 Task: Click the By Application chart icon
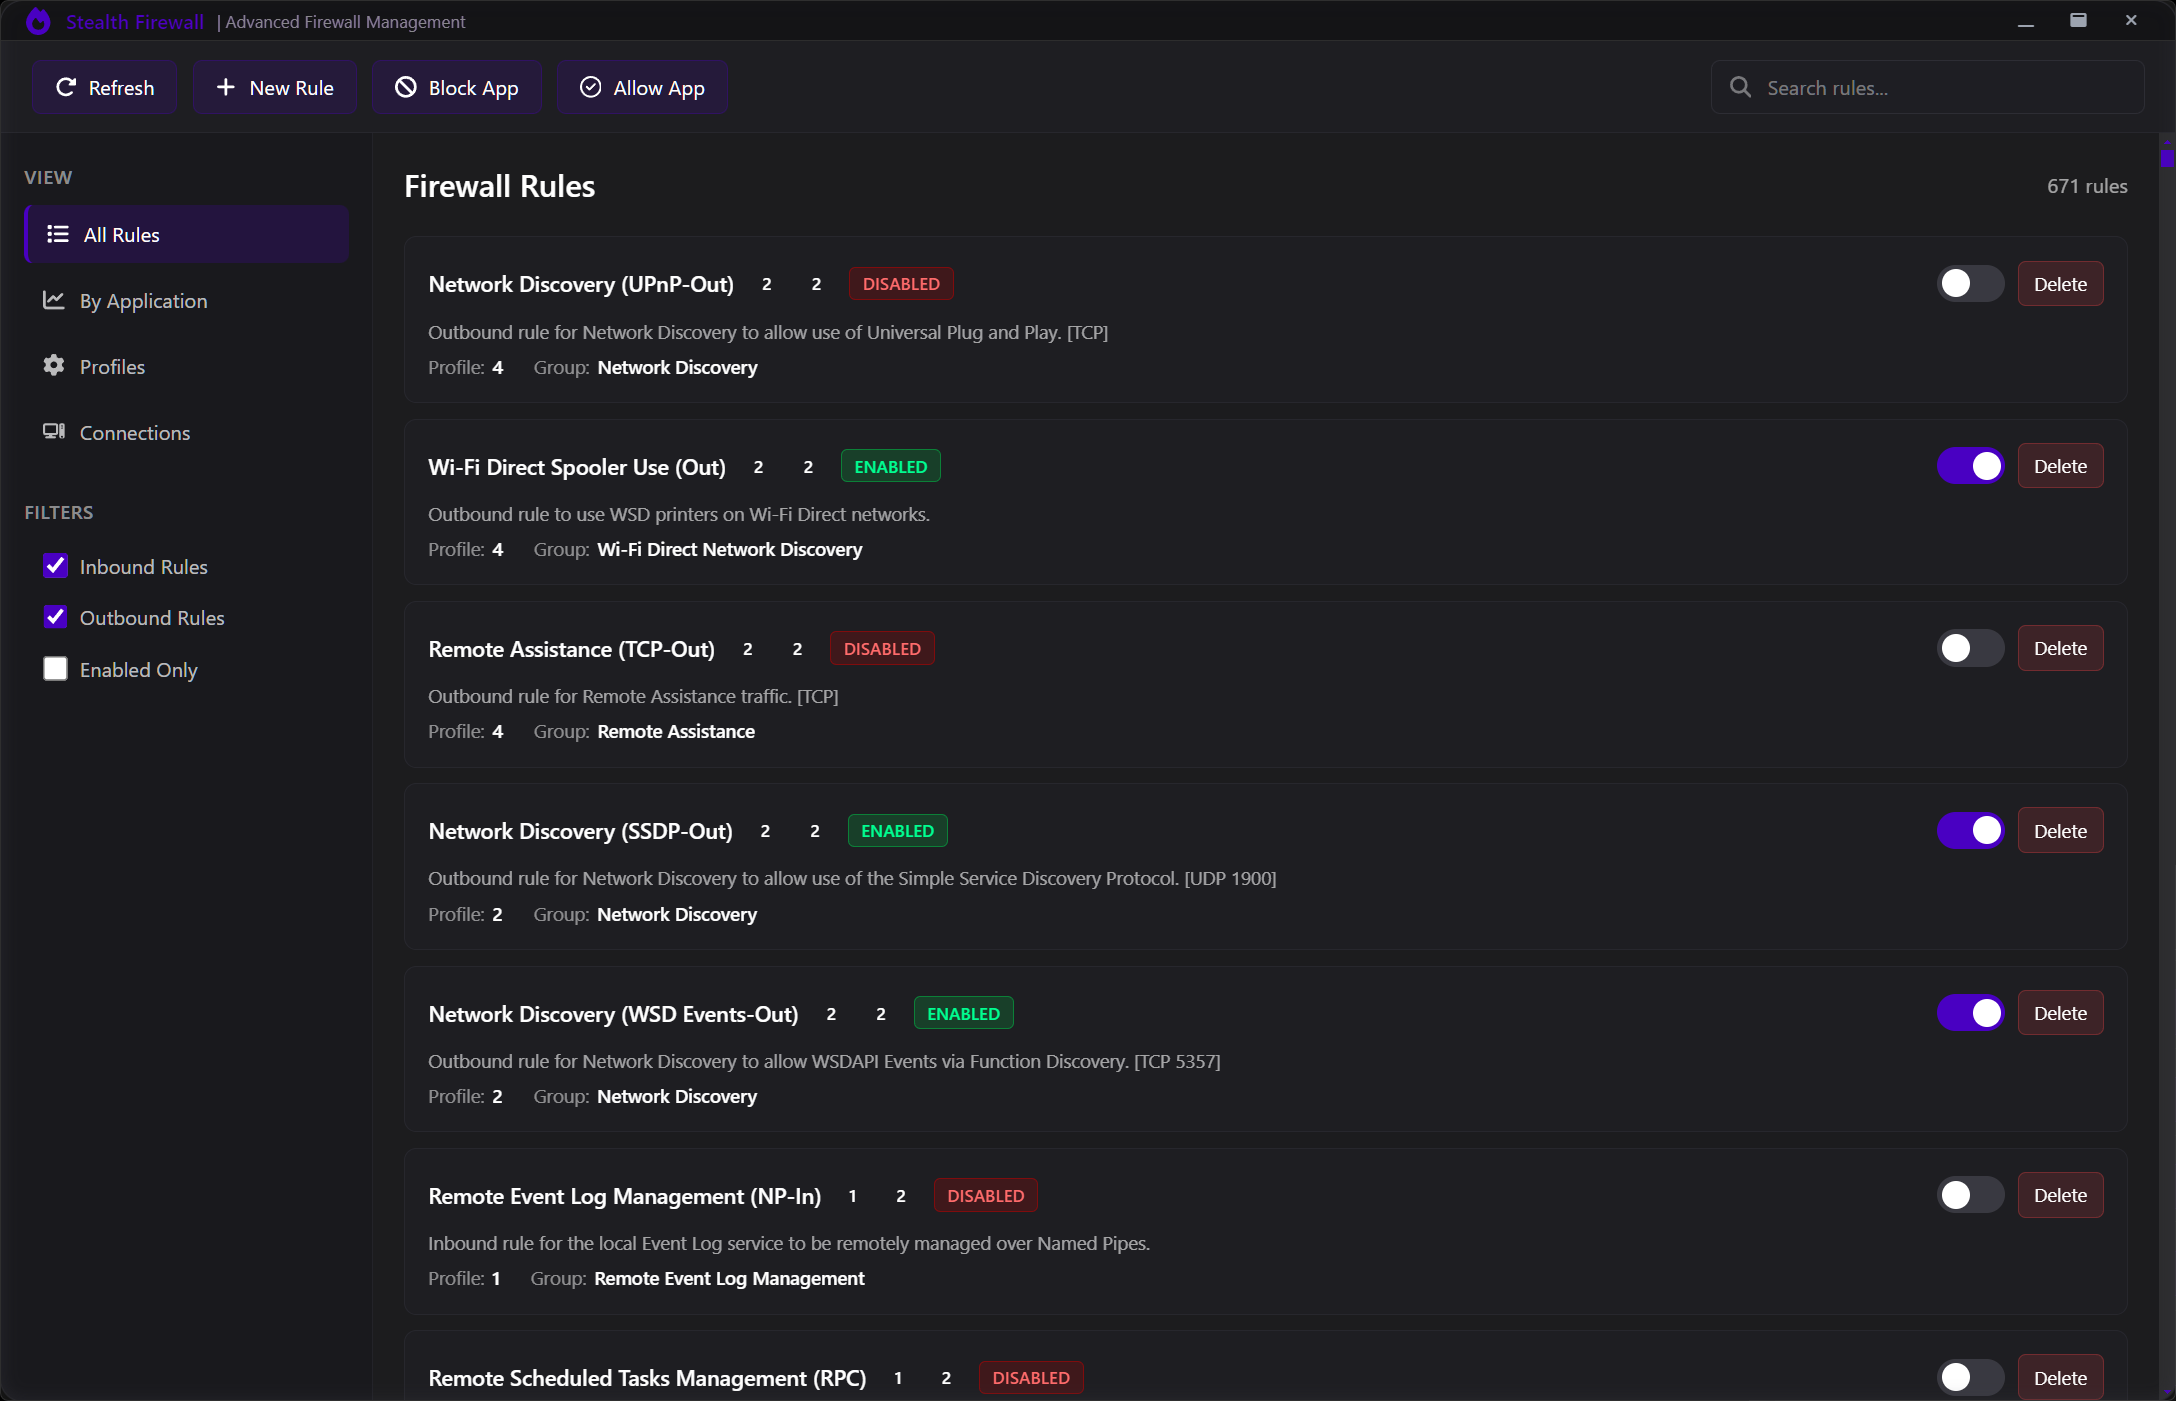pos(54,300)
